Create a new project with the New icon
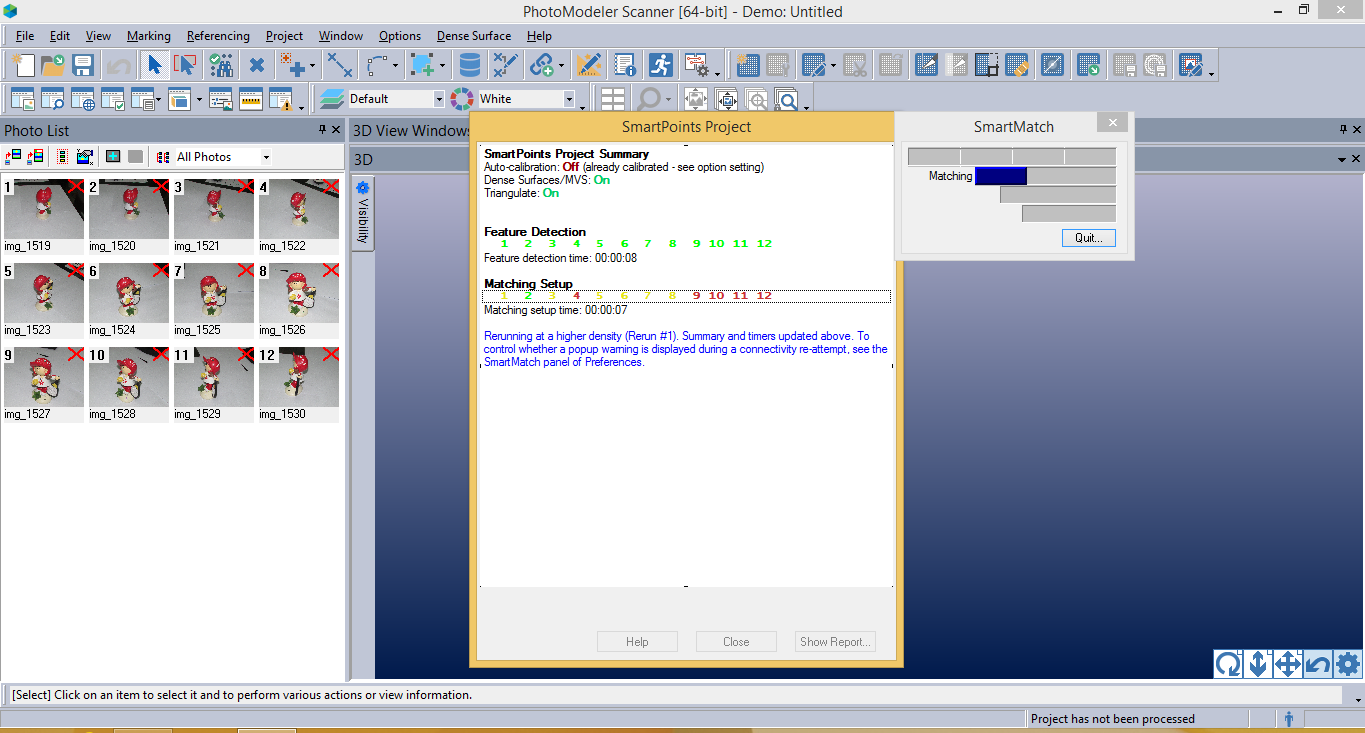 click(22, 66)
